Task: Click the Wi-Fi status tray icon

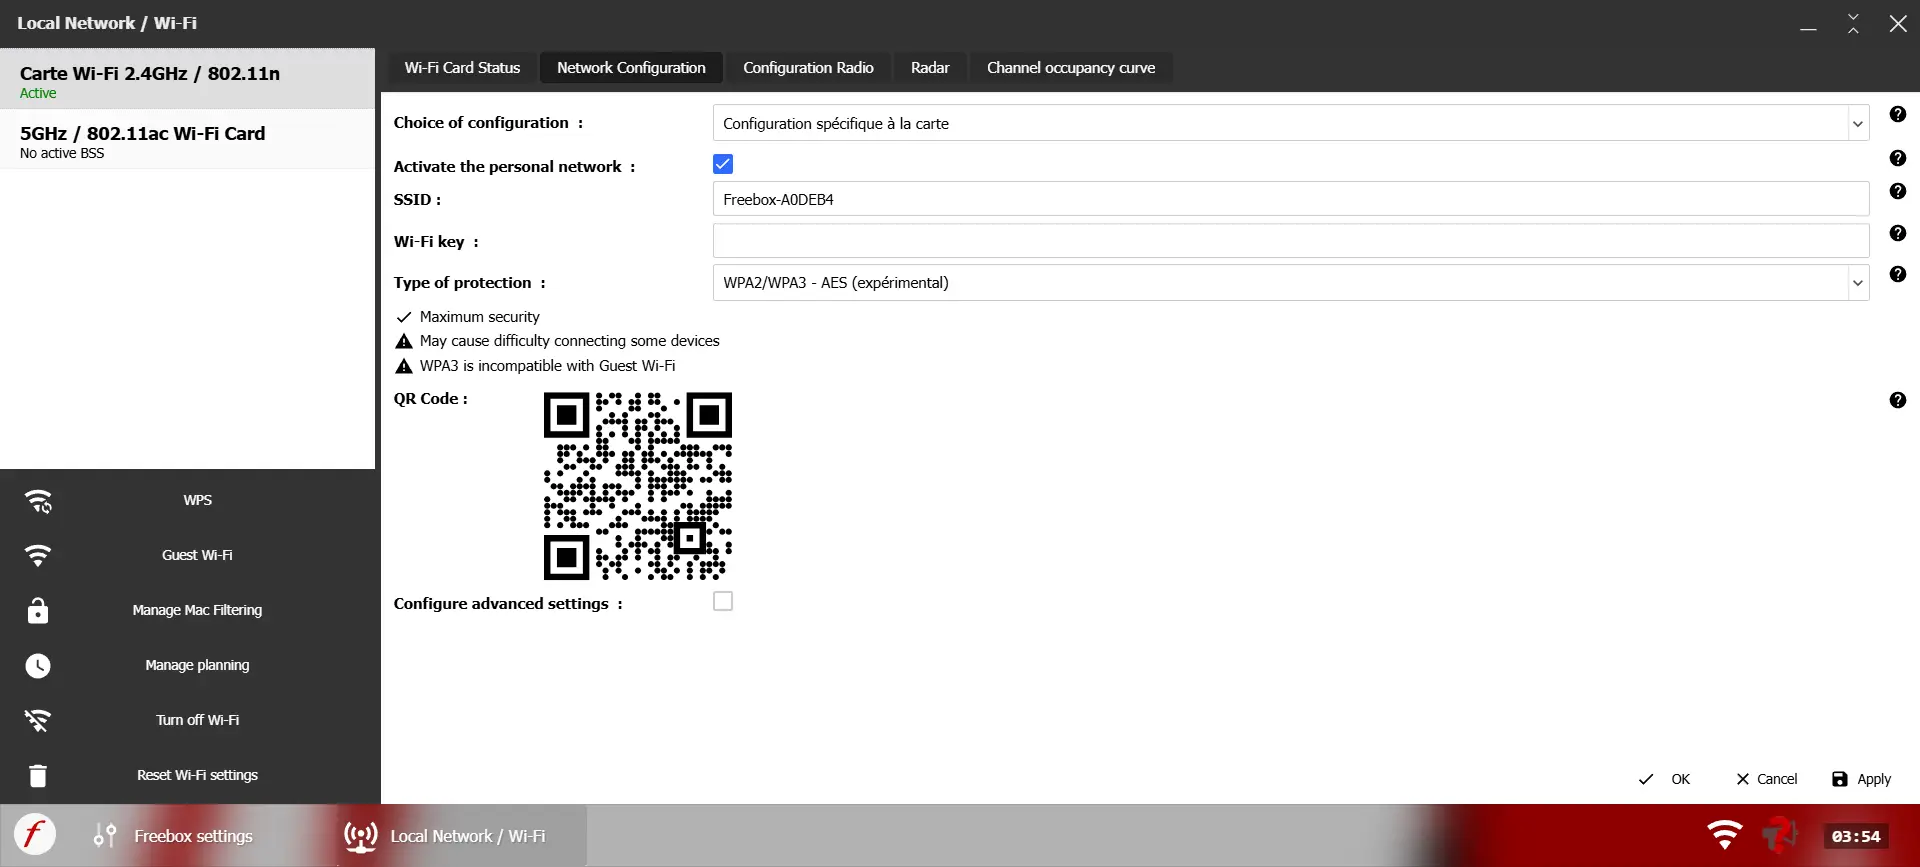Action: (x=1724, y=834)
